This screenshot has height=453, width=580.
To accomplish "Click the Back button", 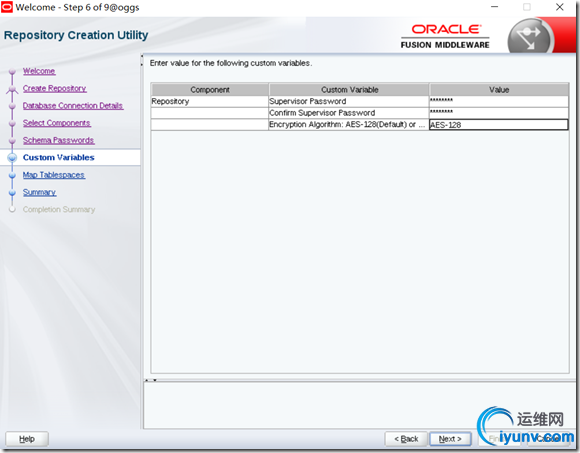I will 406,439.
